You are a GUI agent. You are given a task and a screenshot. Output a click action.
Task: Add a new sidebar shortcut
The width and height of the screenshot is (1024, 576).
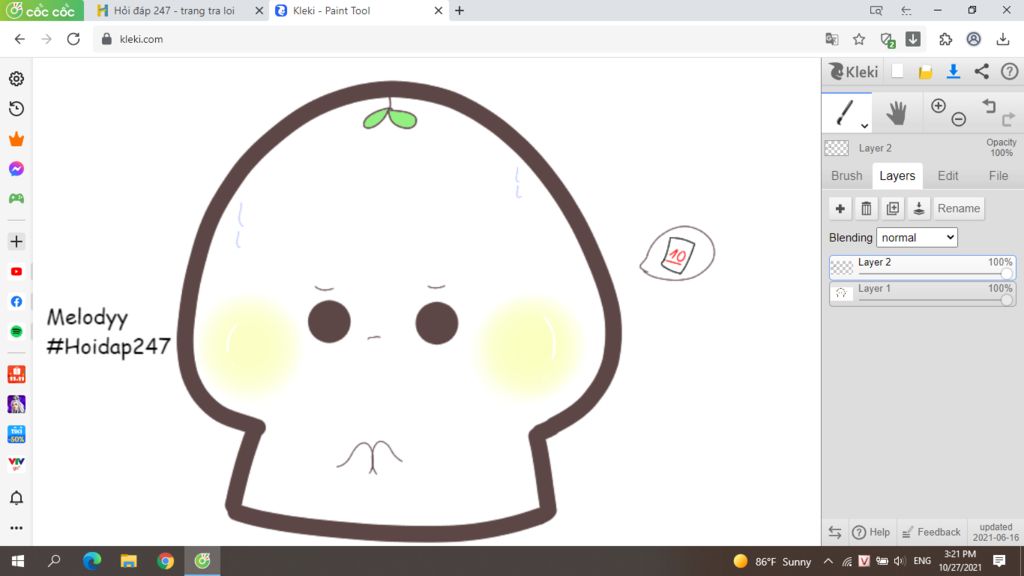[x=16, y=242]
